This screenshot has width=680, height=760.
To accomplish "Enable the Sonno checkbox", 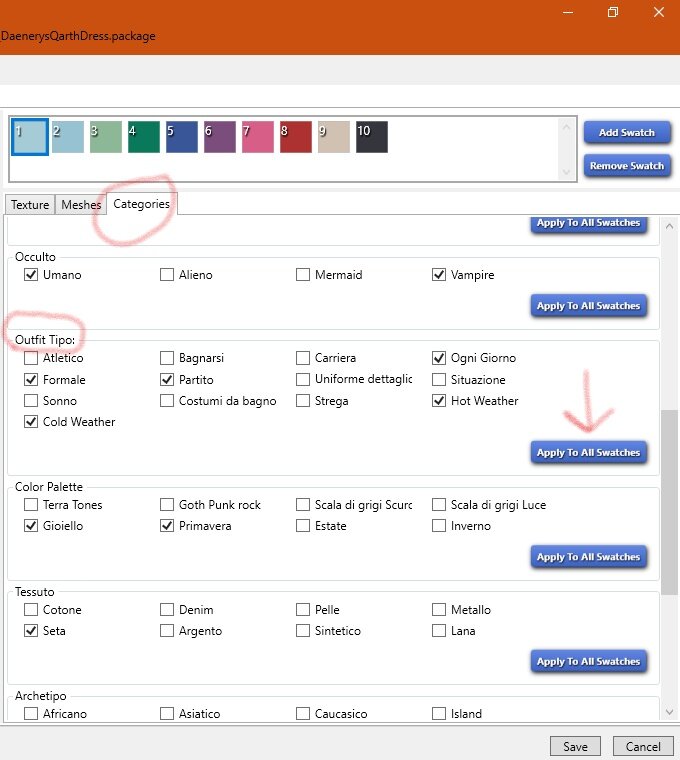I will click(x=31, y=401).
